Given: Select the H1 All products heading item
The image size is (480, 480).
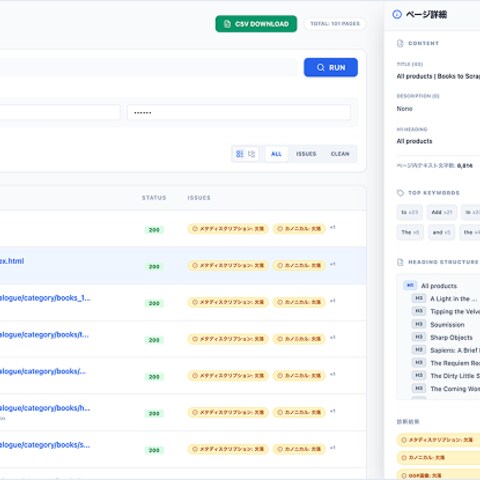Looking at the screenshot, I should 430,286.
